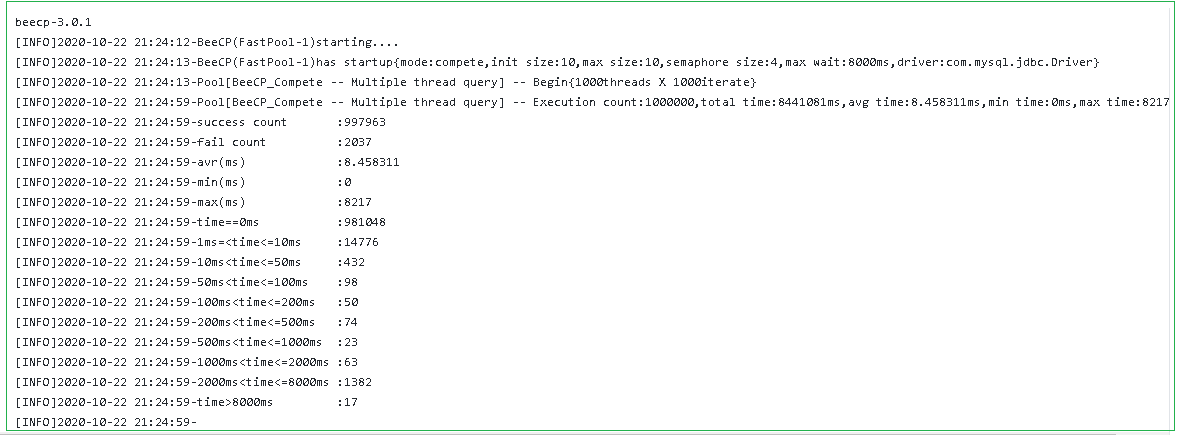
Task: Click the 200ms<time<=500ms value 74
Action: click(350, 322)
